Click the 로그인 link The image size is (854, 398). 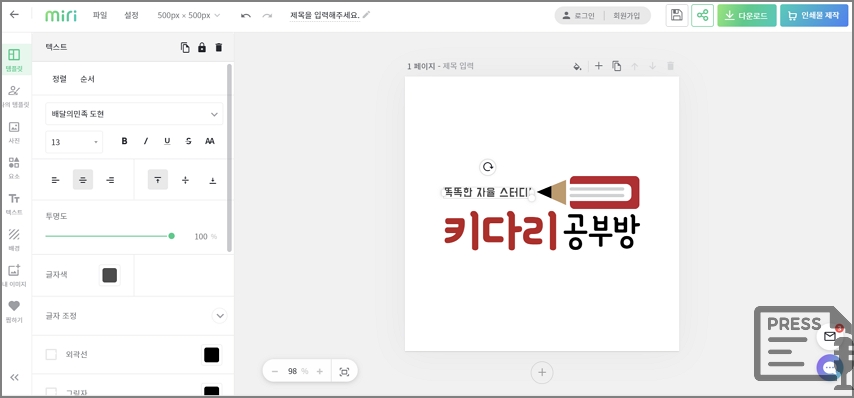(x=579, y=16)
